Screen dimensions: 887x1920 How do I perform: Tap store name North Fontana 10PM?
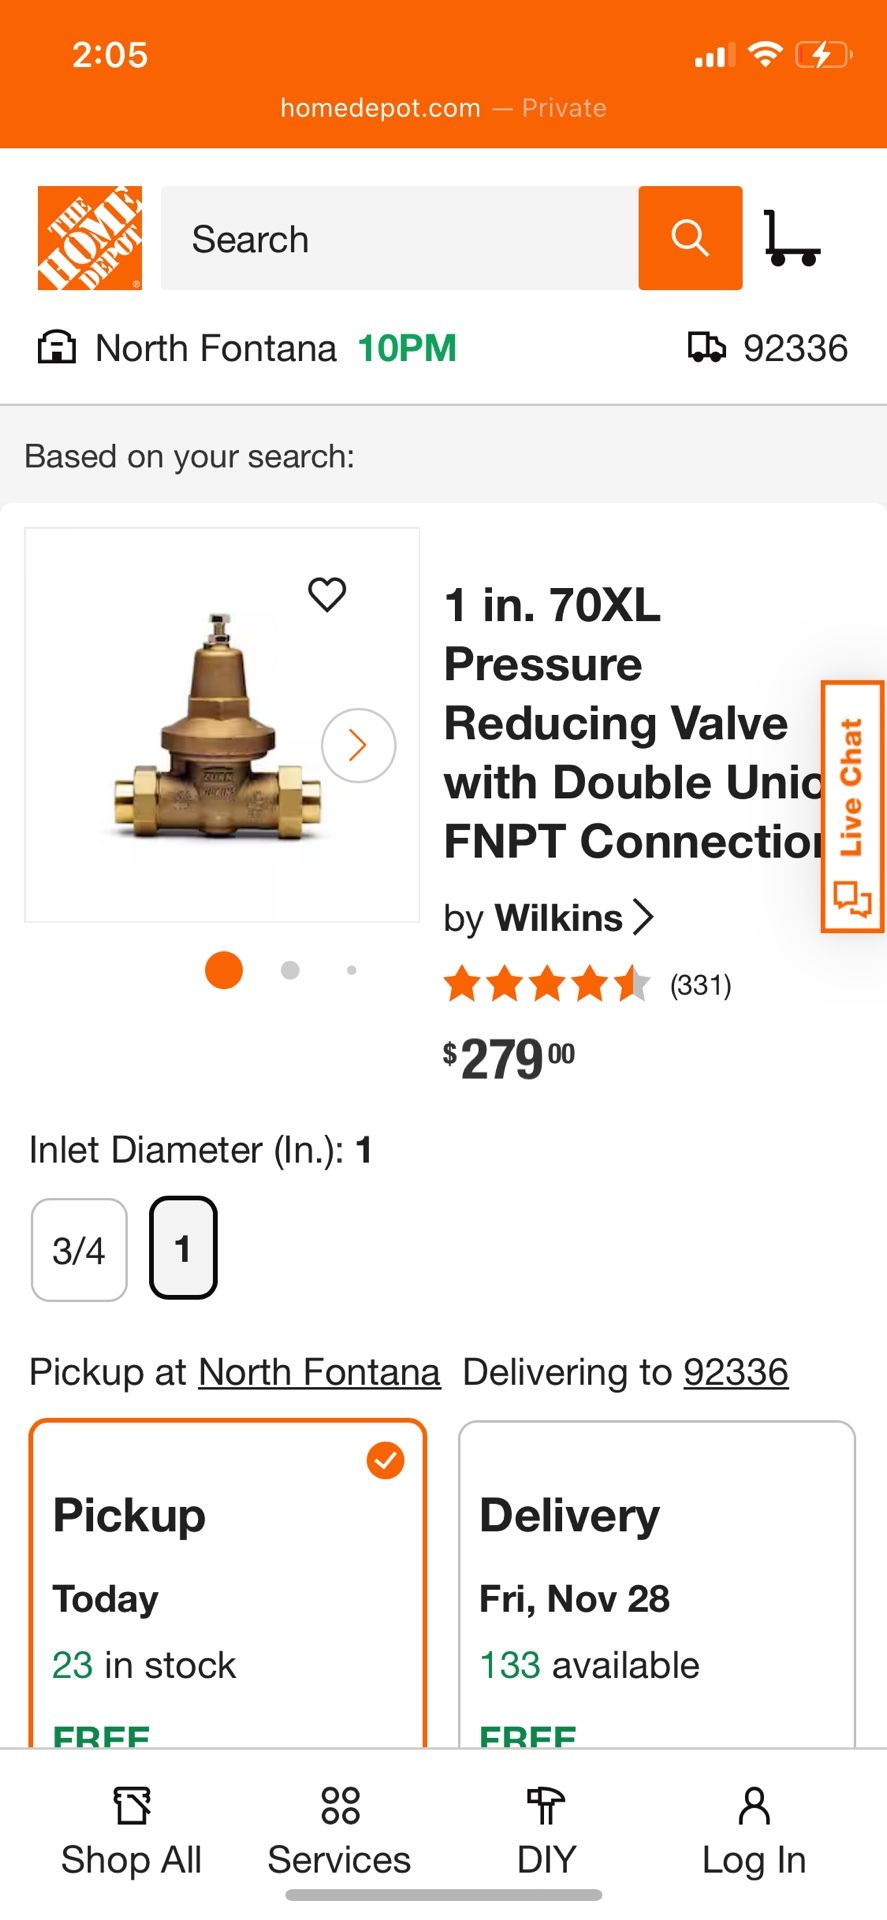(274, 348)
